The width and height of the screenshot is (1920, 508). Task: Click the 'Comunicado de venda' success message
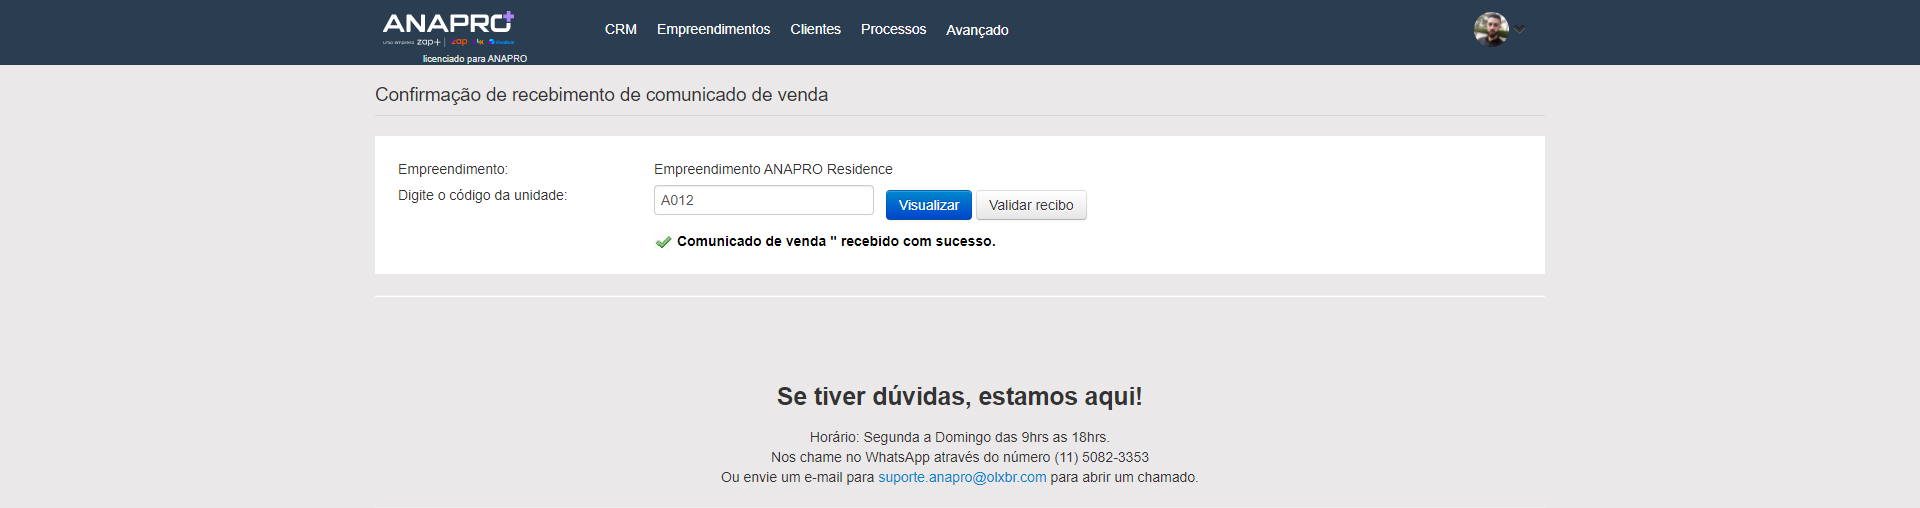click(836, 242)
